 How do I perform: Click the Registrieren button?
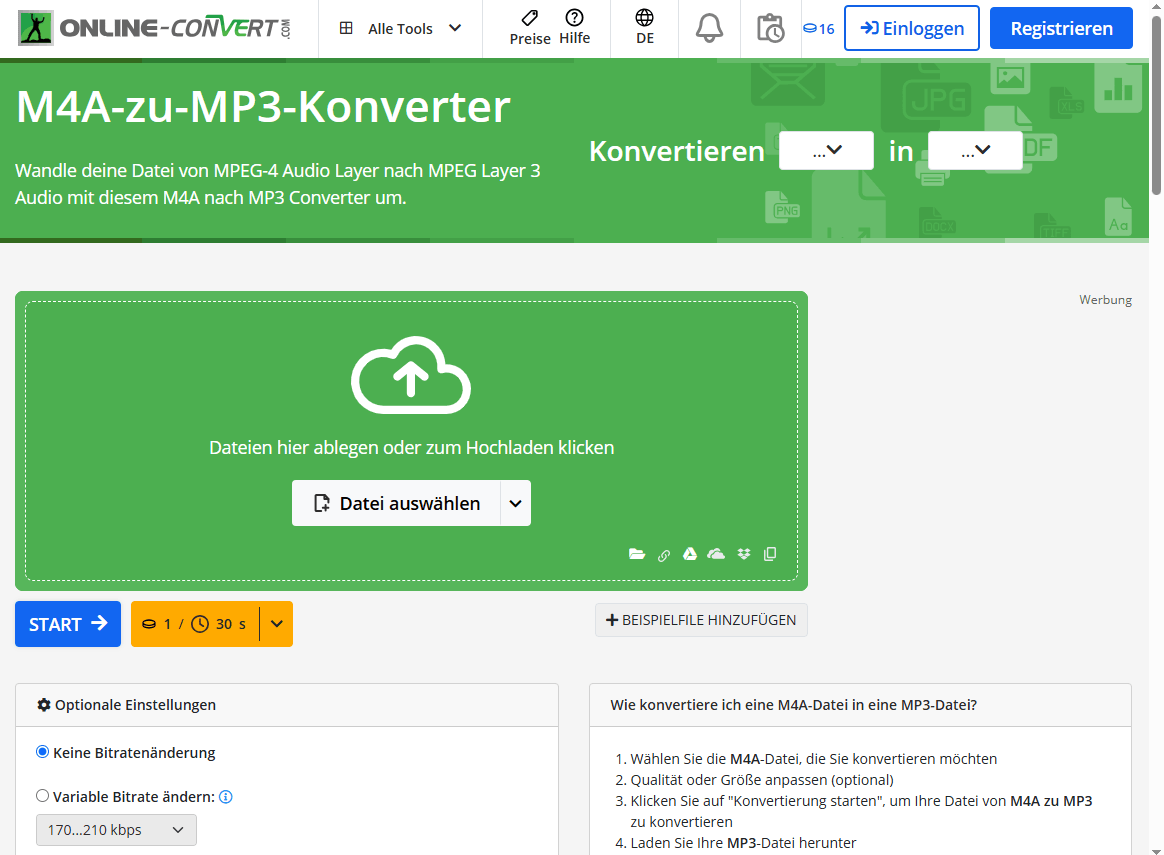tap(1061, 28)
